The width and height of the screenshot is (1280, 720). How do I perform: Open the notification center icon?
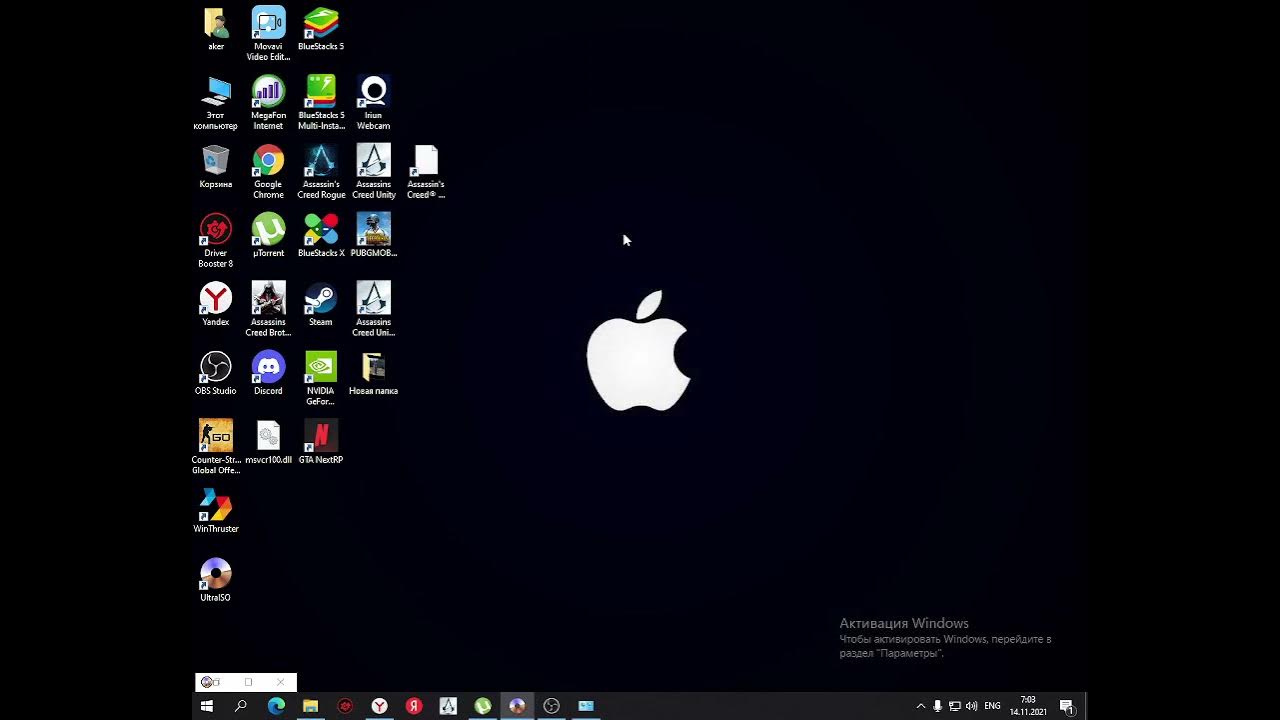[x=1067, y=706]
